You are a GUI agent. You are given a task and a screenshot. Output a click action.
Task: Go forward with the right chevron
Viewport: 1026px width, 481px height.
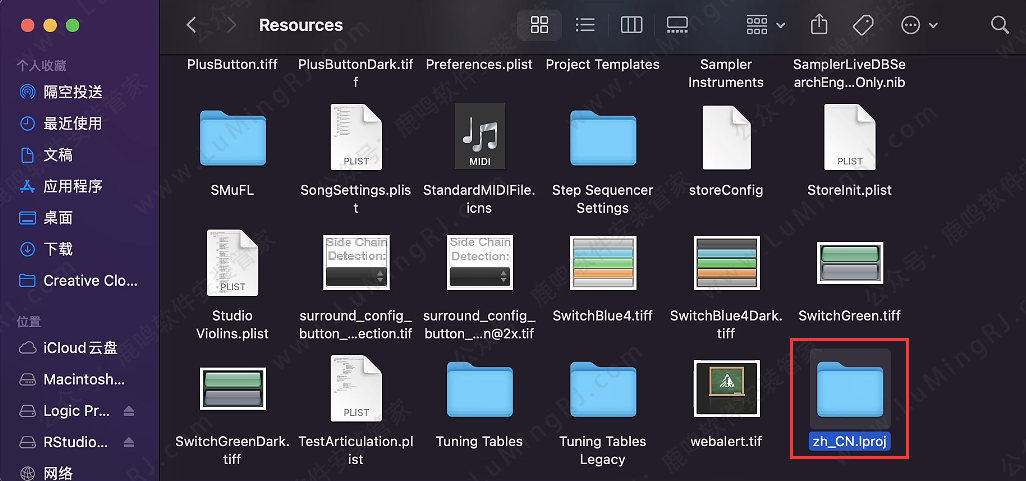231,25
